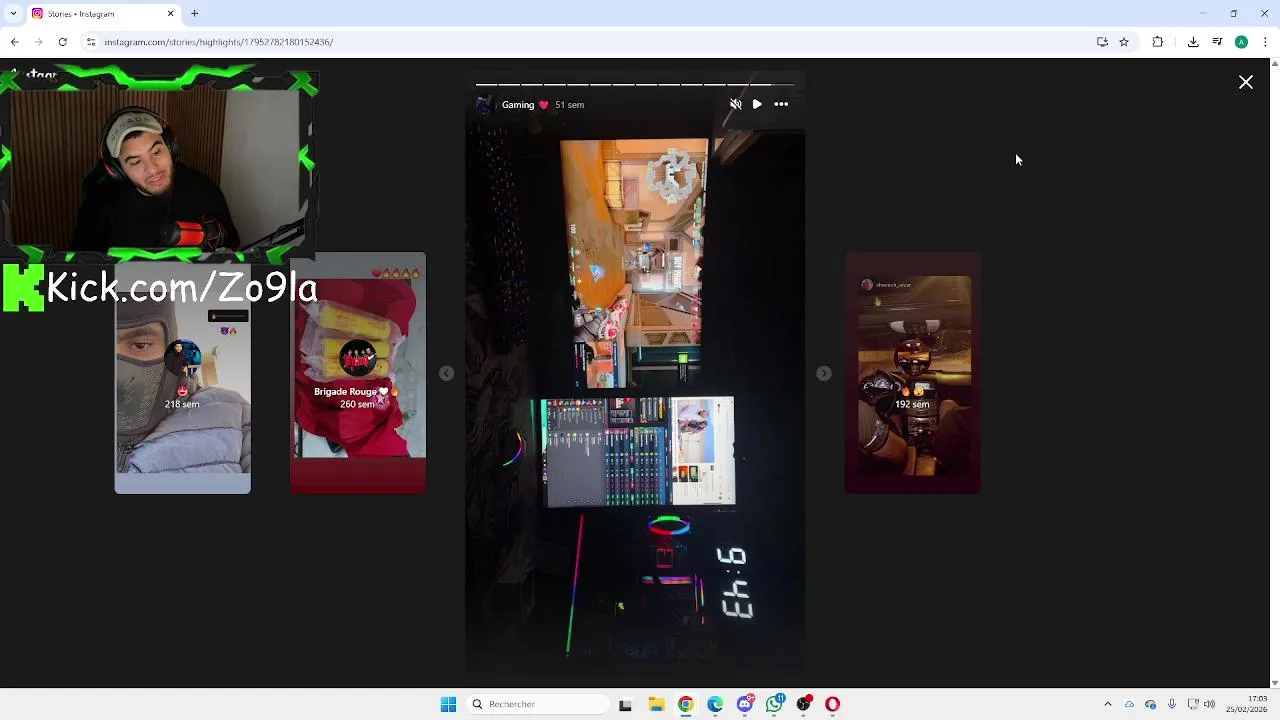The width and height of the screenshot is (1280, 720).
Task: Advance to the next story with the right arrow
Action: coord(824,373)
